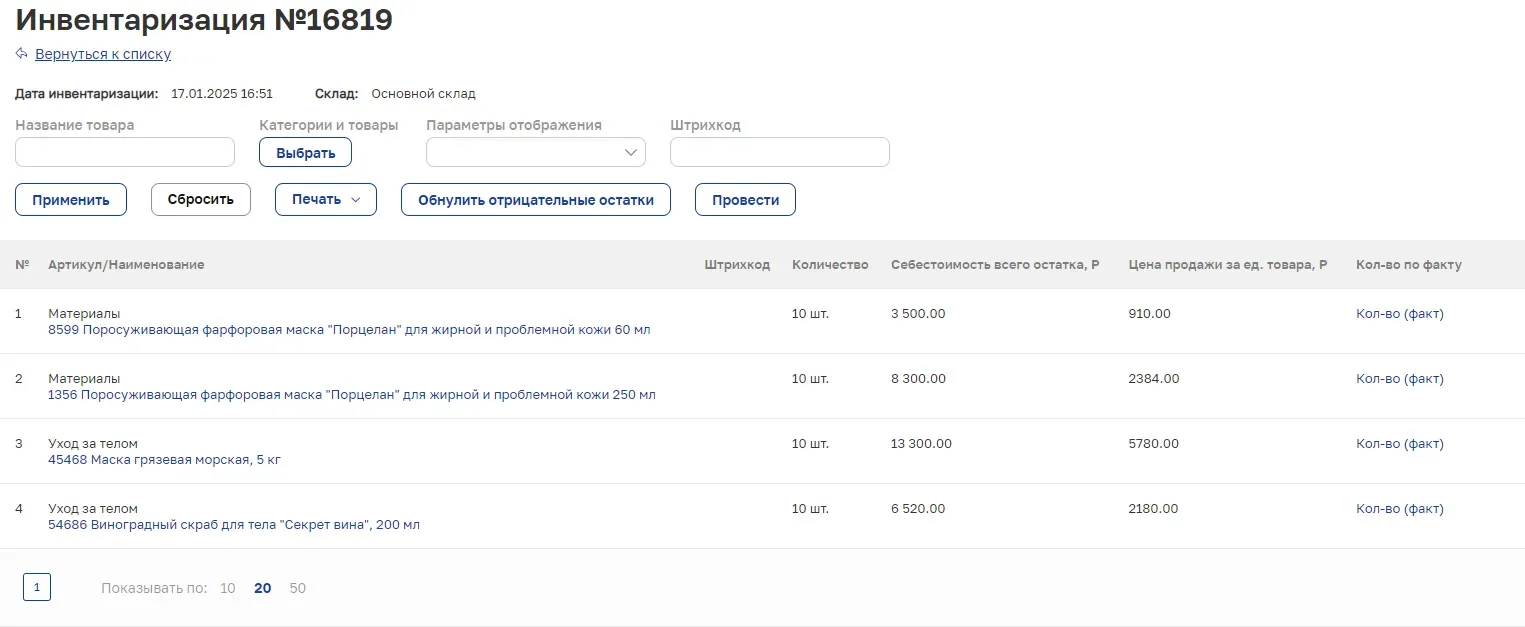Click 'Кол-во (факт)' in row 1

[1400, 314]
